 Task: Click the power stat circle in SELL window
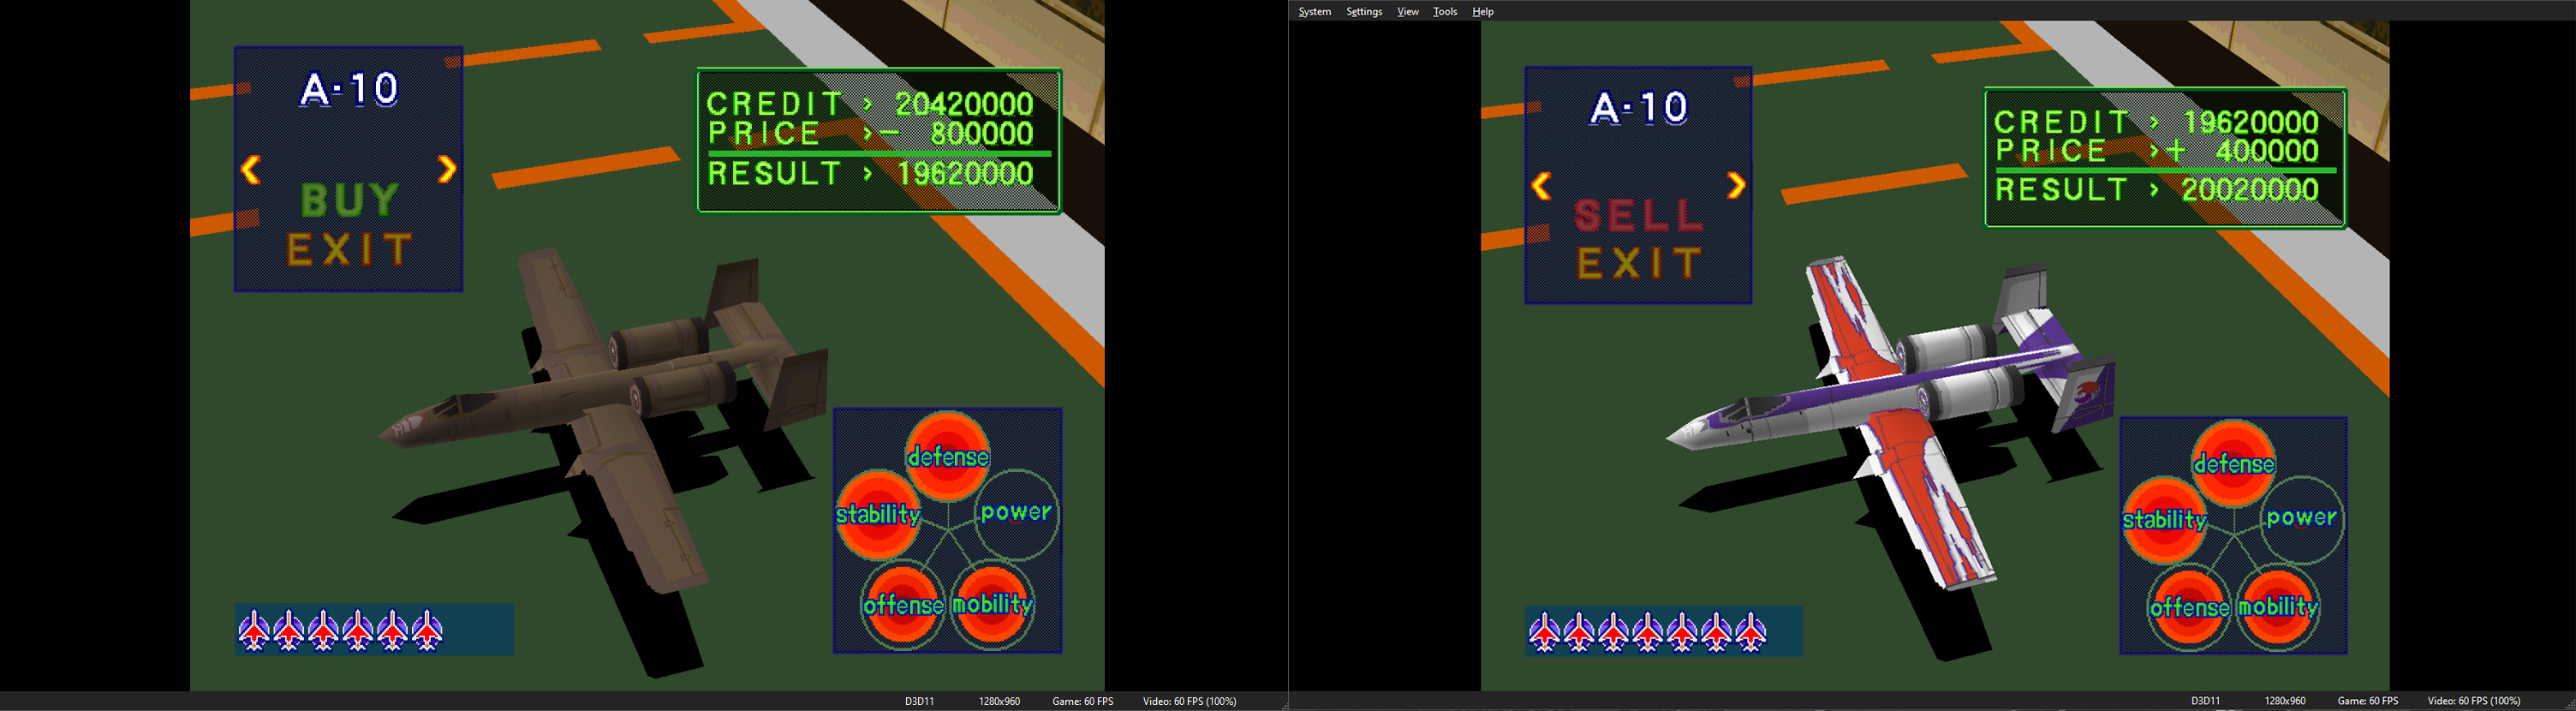point(2302,518)
